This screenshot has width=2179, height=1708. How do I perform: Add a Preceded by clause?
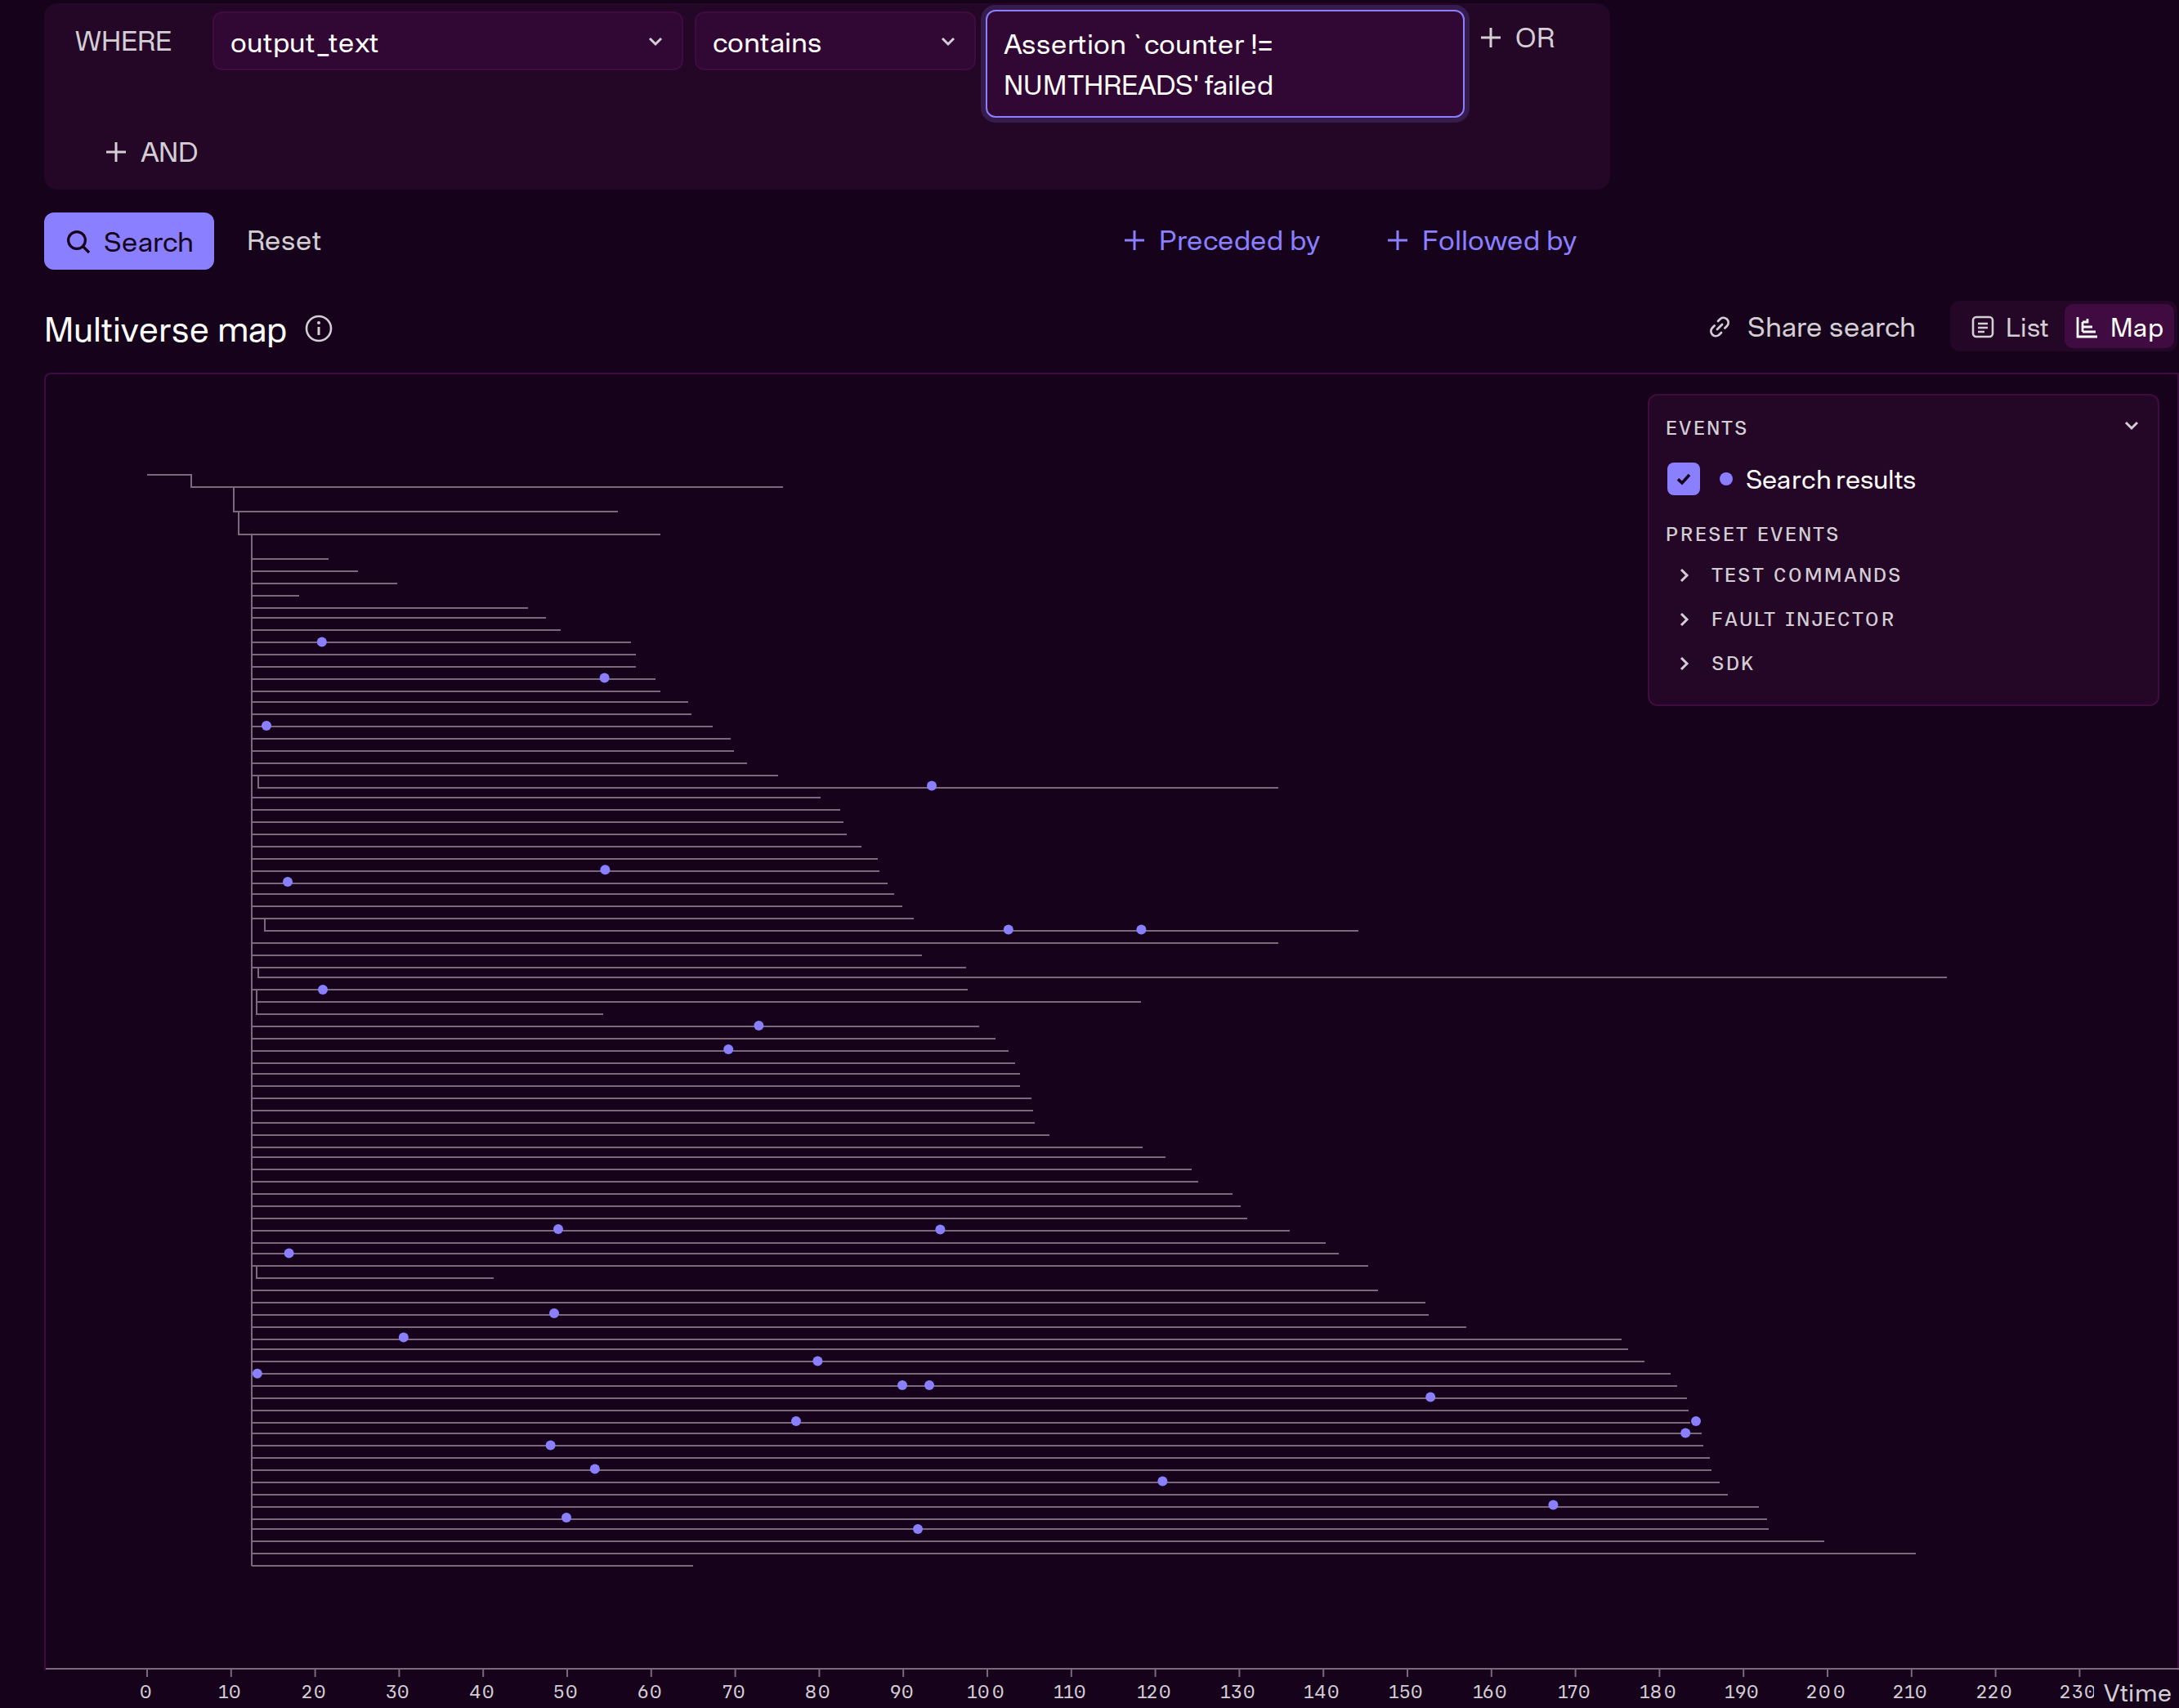pos(1222,241)
